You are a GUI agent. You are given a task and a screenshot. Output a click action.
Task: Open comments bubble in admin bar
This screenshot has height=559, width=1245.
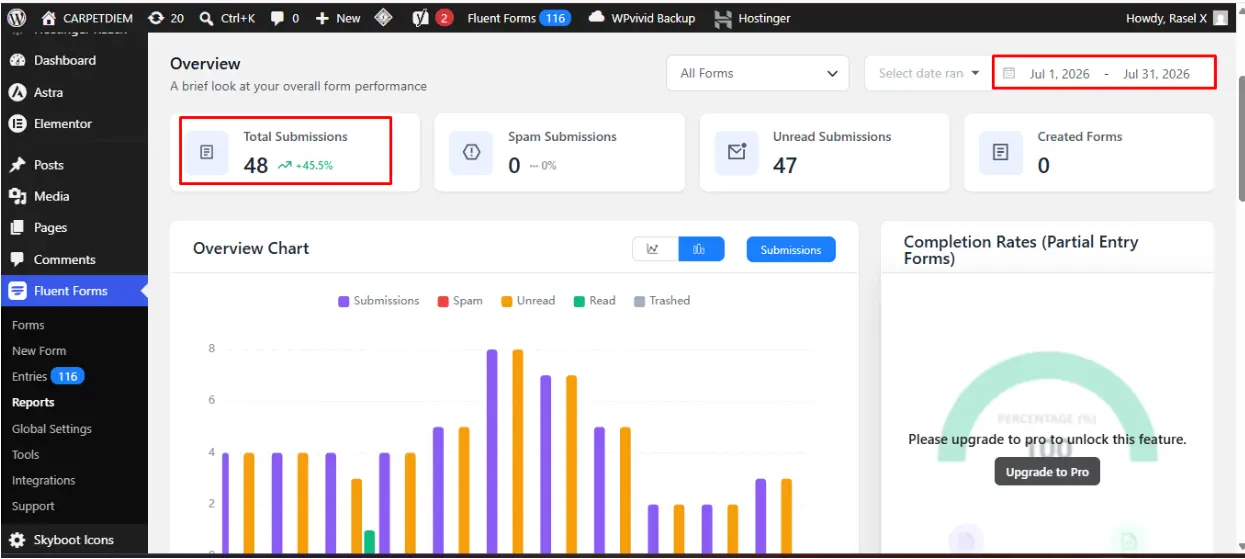[x=284, y=18]
